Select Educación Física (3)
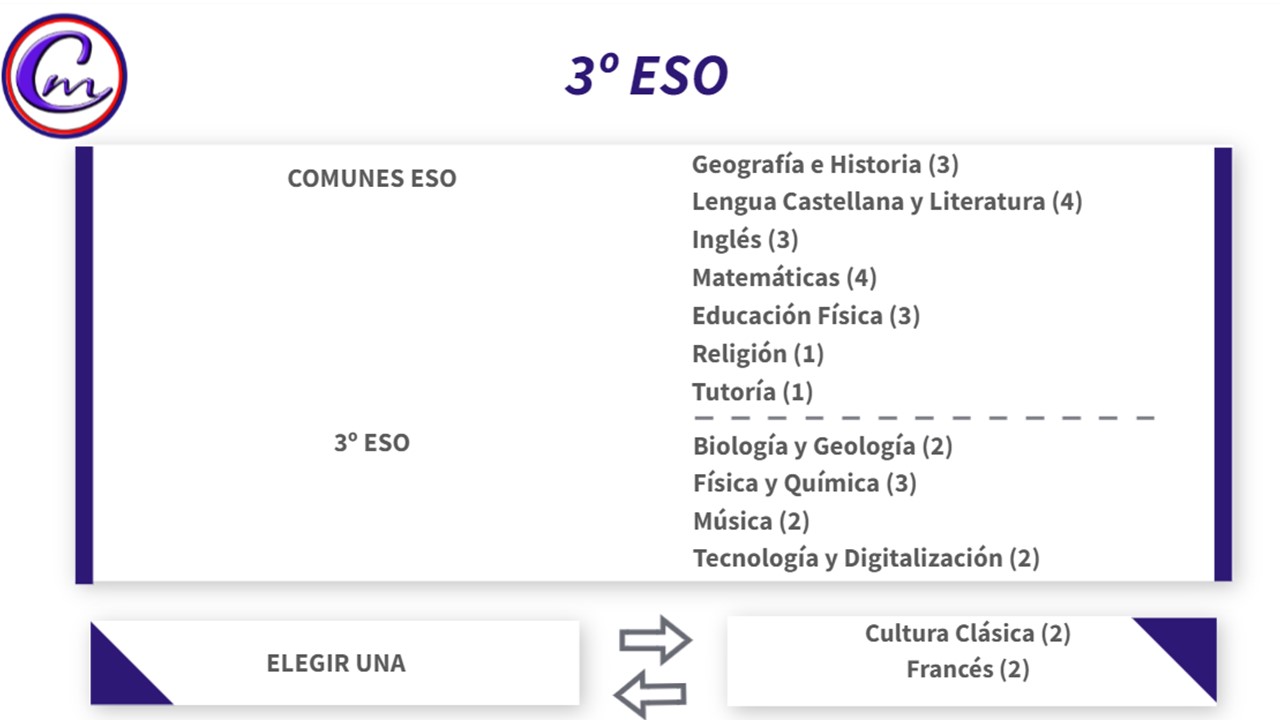The width and height of the screenshot is (1280, 720). (x=805, y=316)
